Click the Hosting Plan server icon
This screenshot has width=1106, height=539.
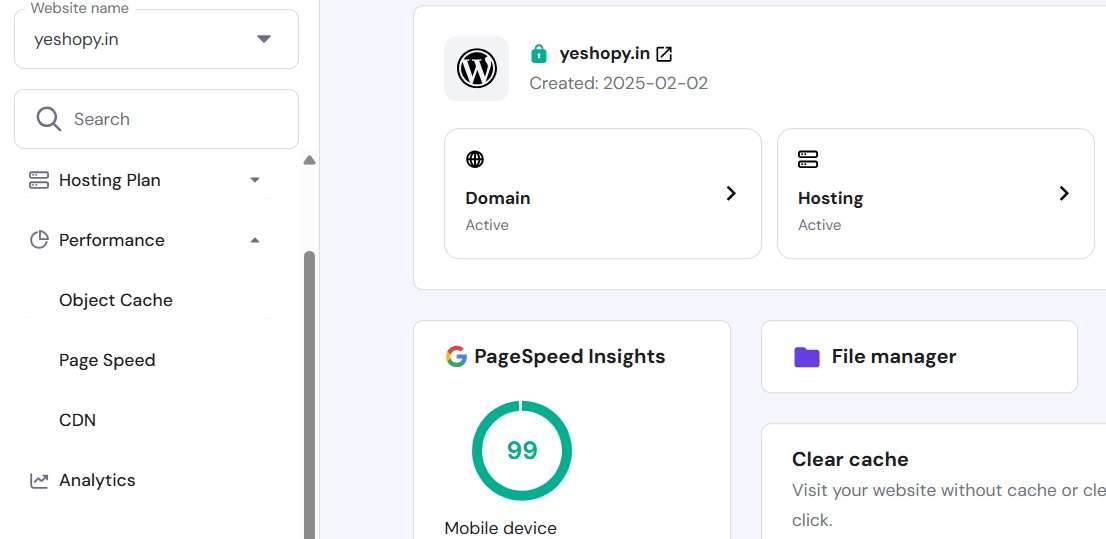pyautogui.click(x=39, y=181)
